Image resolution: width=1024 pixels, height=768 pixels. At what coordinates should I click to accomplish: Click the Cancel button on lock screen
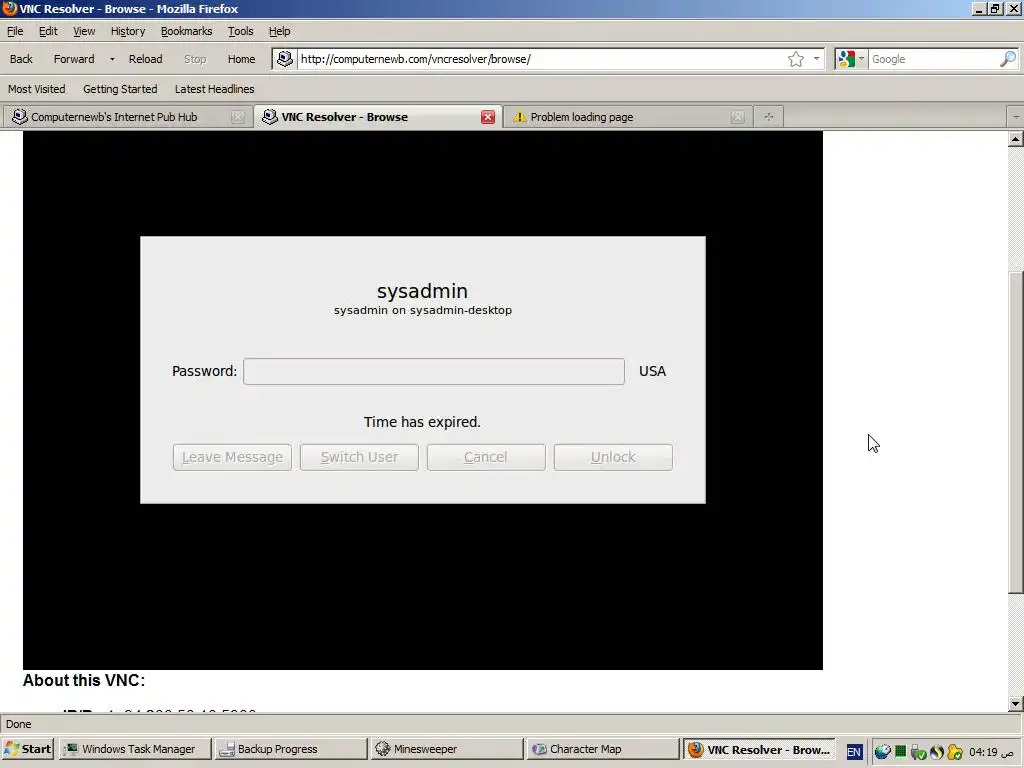(x=486, y=457)
